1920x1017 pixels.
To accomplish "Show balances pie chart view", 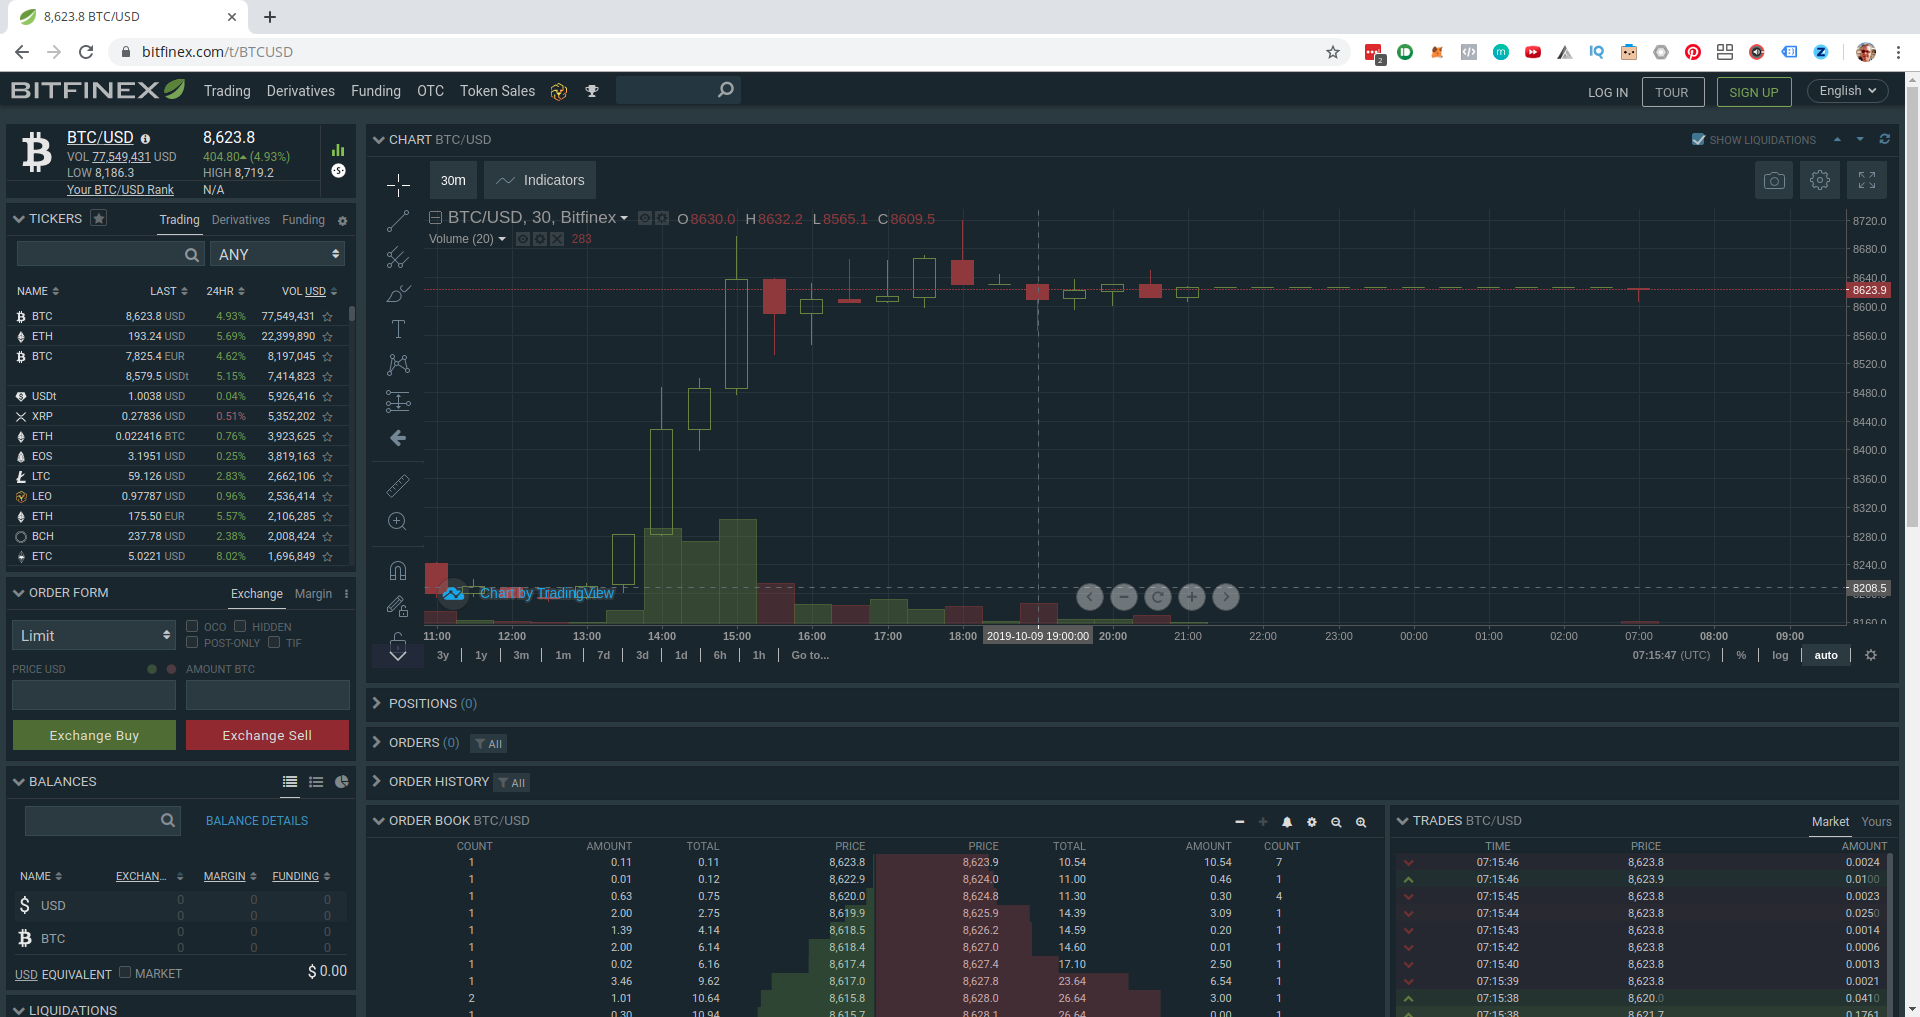I will point(342,782).
